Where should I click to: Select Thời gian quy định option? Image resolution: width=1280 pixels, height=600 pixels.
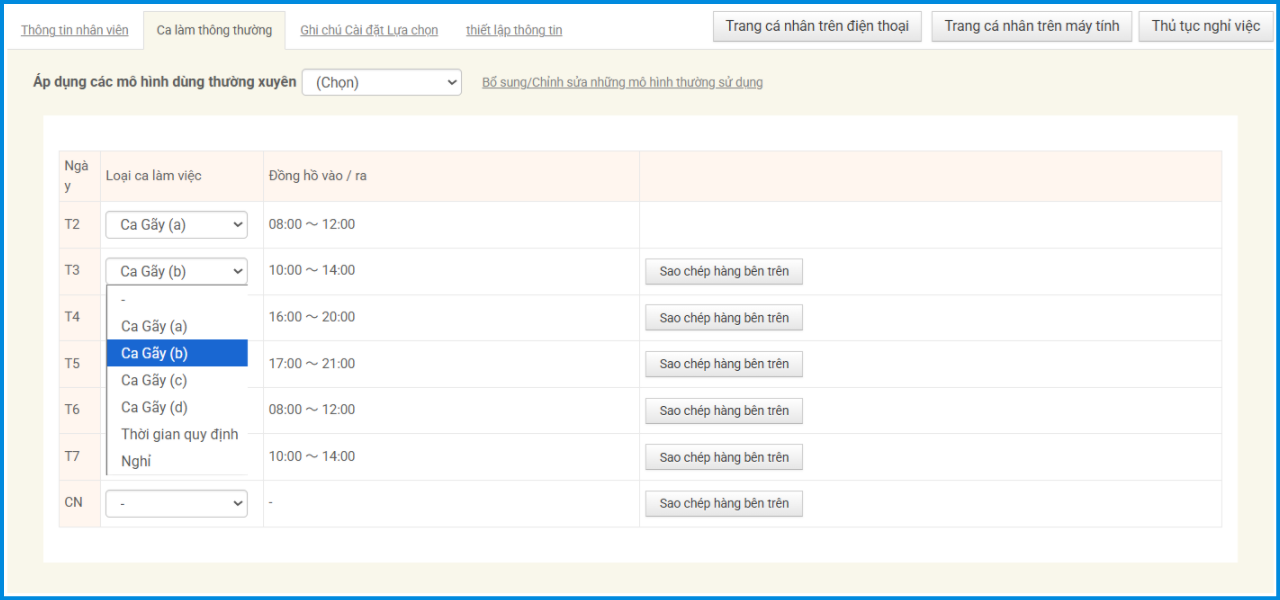coord(179,434)
